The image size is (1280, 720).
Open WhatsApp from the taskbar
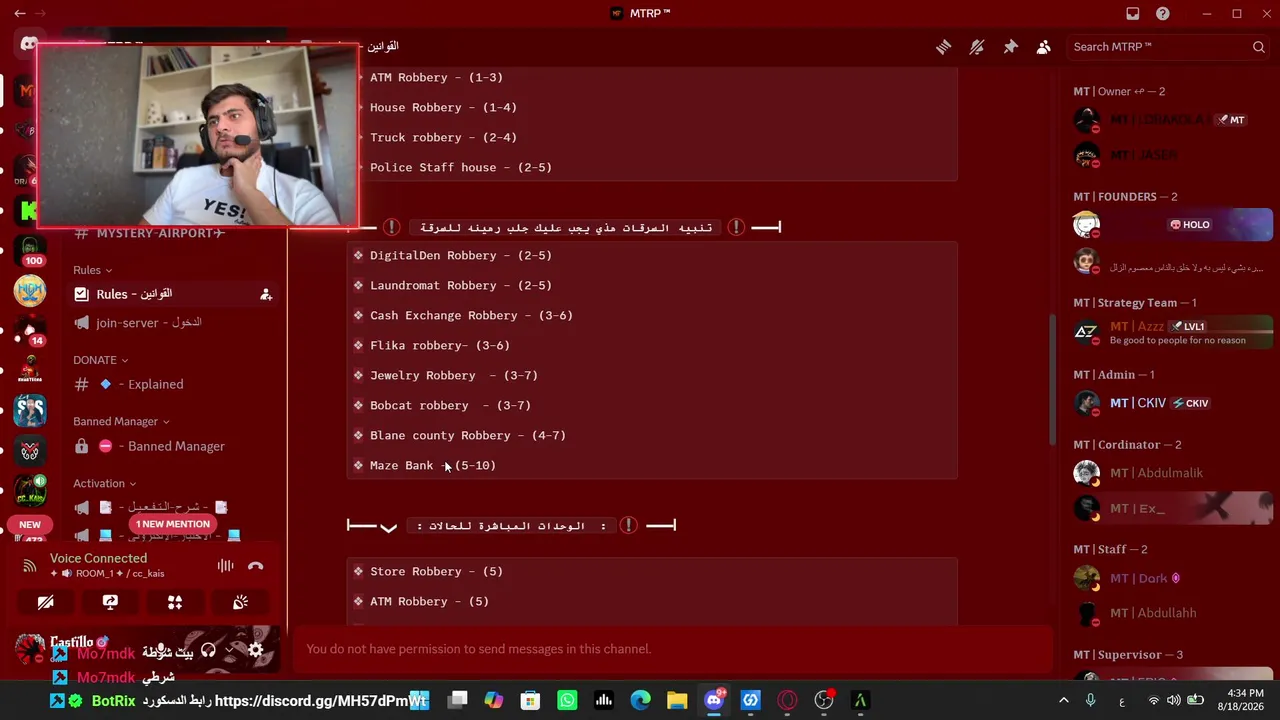point(567,700)
